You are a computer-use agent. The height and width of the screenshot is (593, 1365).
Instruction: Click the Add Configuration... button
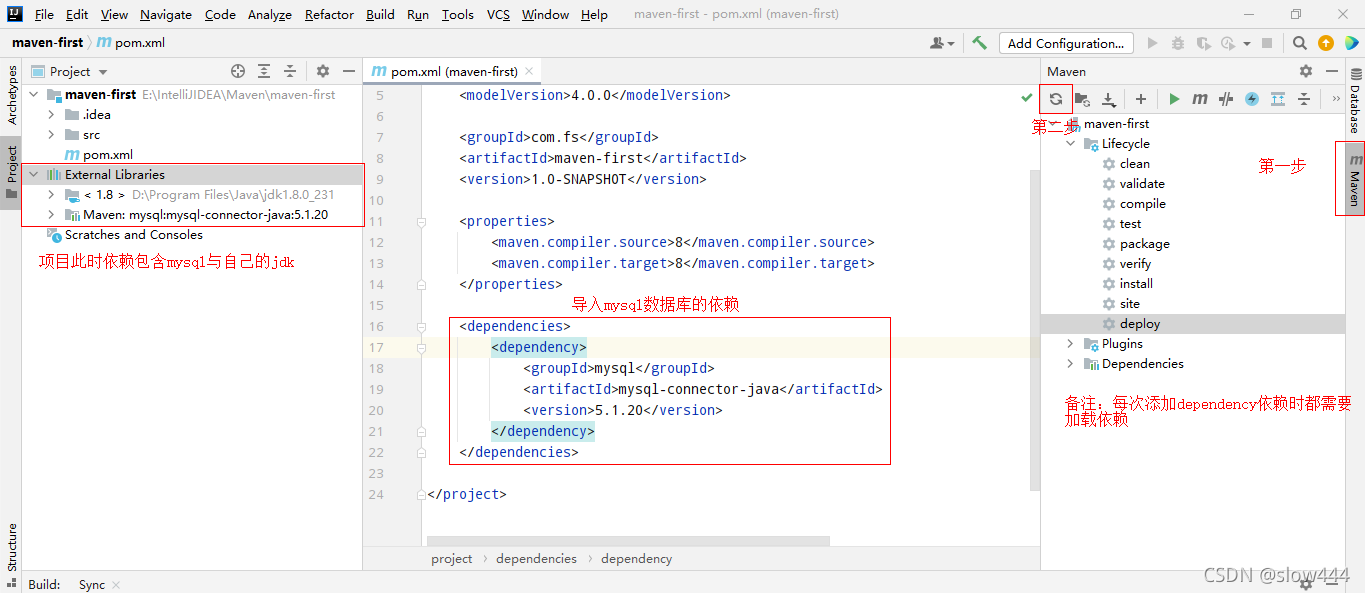[1066, 43]
